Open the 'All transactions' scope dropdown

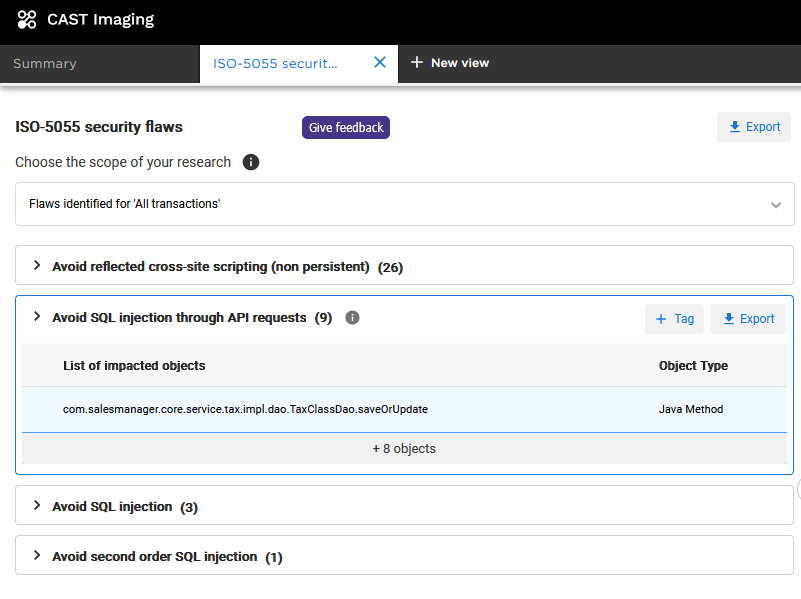click(x=404, y=204)
